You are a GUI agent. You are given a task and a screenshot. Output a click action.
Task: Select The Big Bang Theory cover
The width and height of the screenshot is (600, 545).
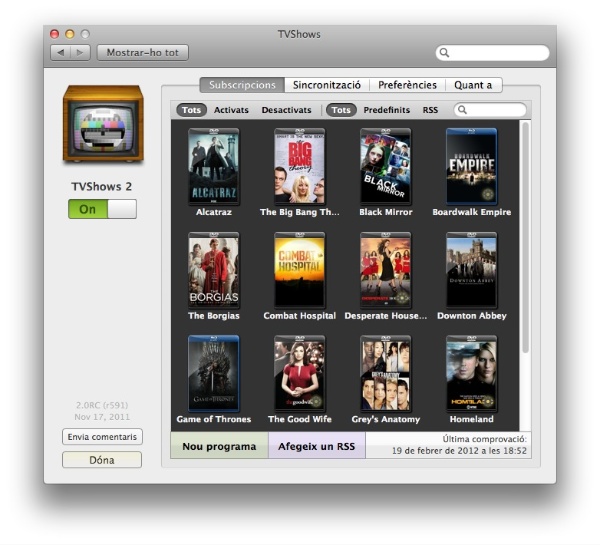(300, 166)
